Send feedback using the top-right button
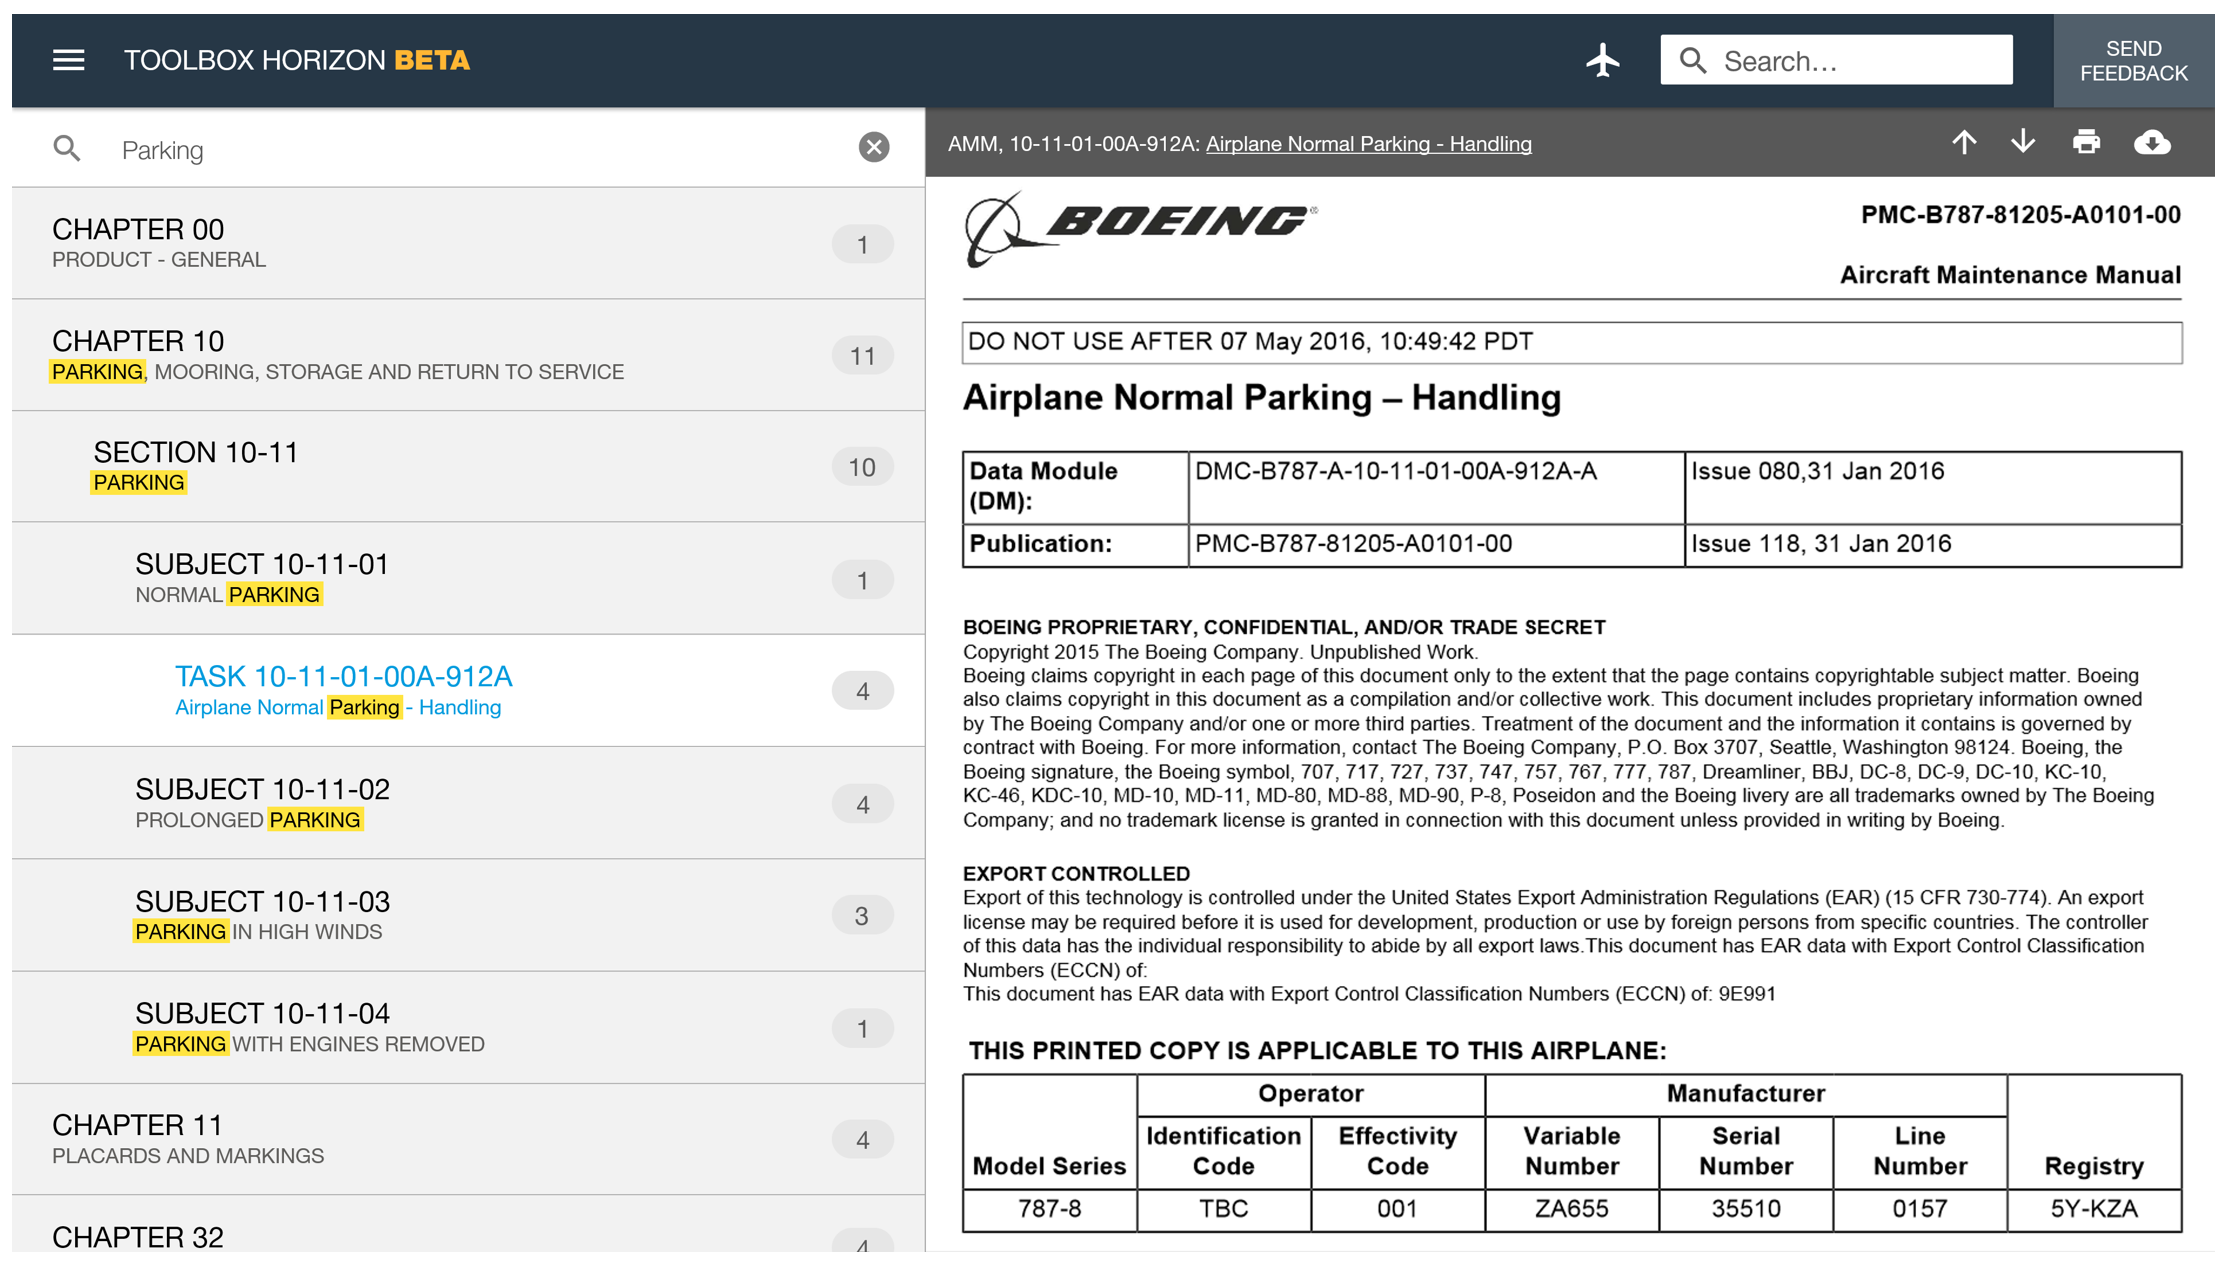Viewport: 2227px width, 1263px height. [2133, 60]
